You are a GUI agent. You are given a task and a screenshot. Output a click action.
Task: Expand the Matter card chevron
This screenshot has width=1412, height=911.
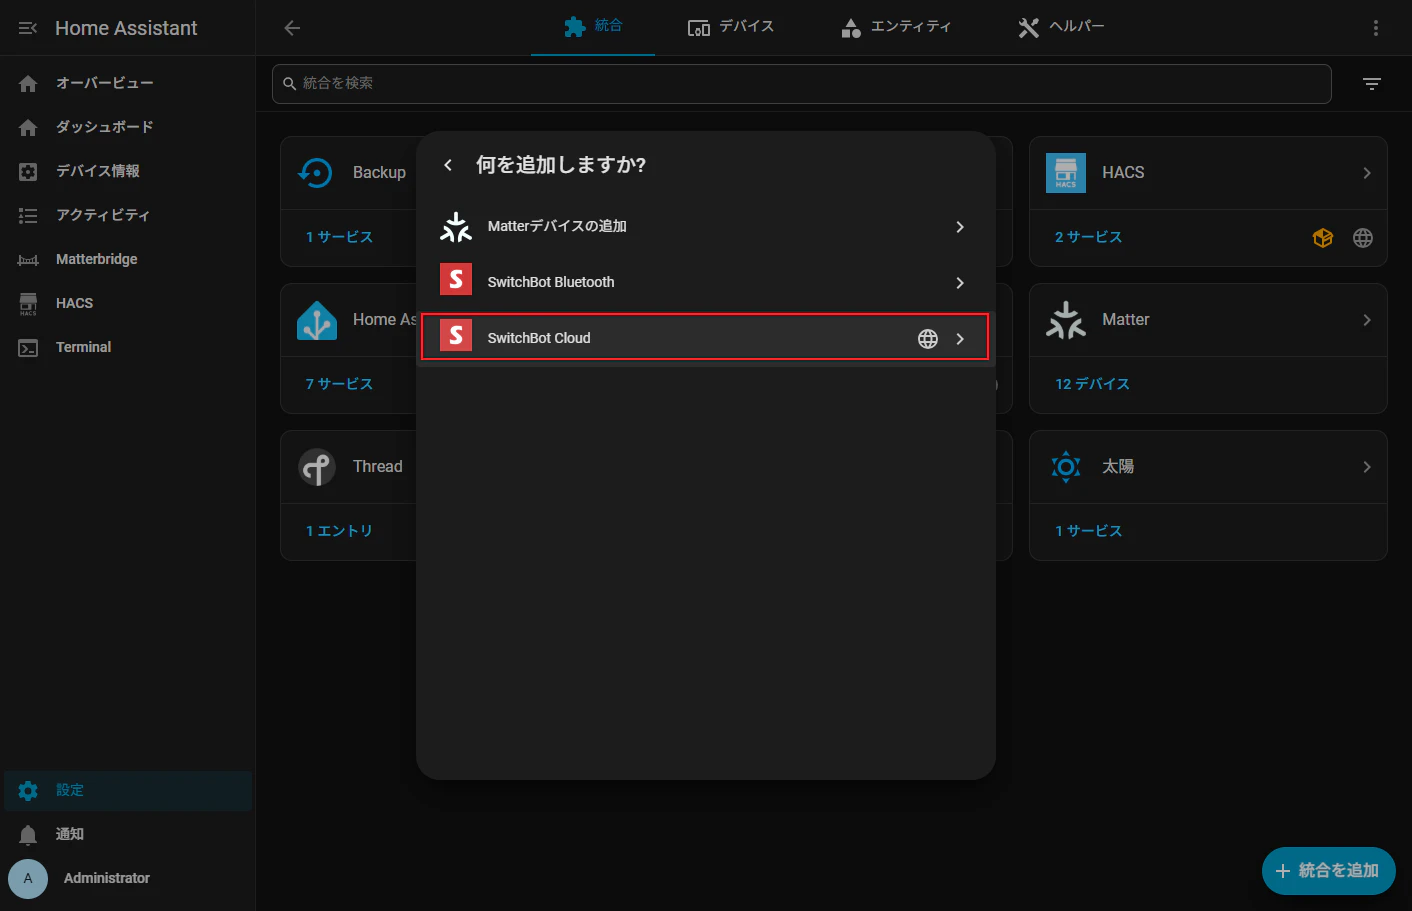(1367, 320)
